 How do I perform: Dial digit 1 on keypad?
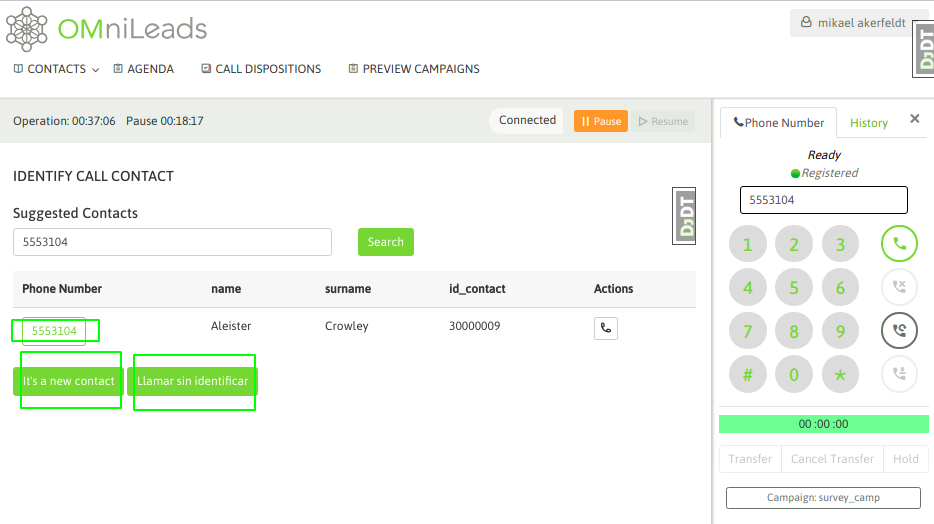[748, 244]
